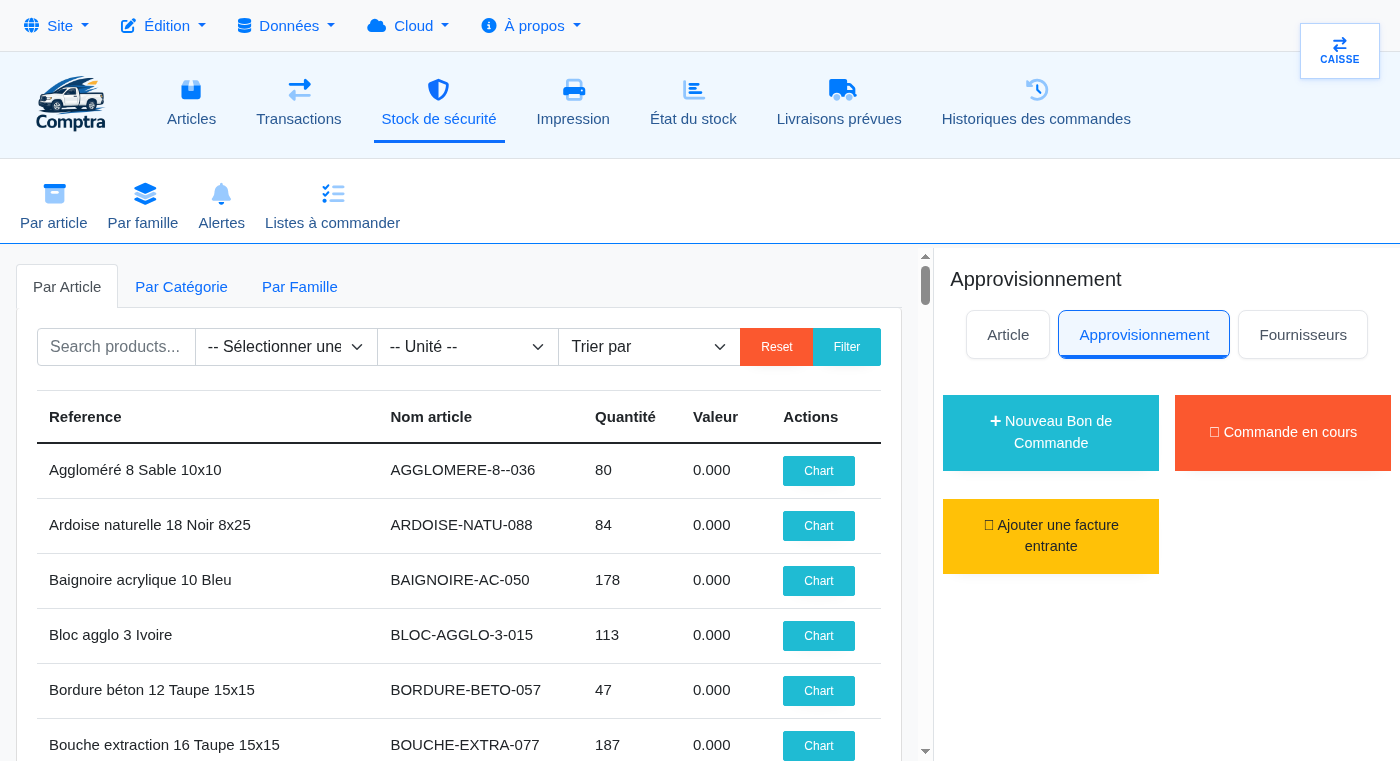Click the vertical scrollbar thumb of the list
This screenshot has width=1400, height=761.
(925, 285)
